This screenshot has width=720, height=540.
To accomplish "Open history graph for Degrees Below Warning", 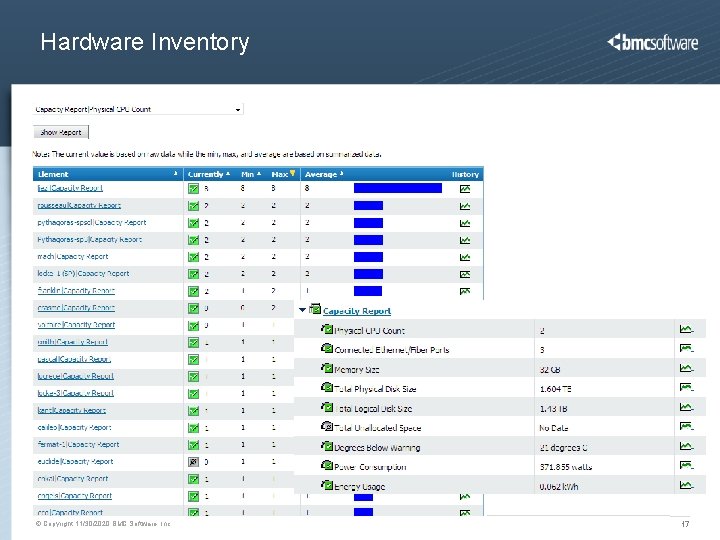I will tap(686, 446).
